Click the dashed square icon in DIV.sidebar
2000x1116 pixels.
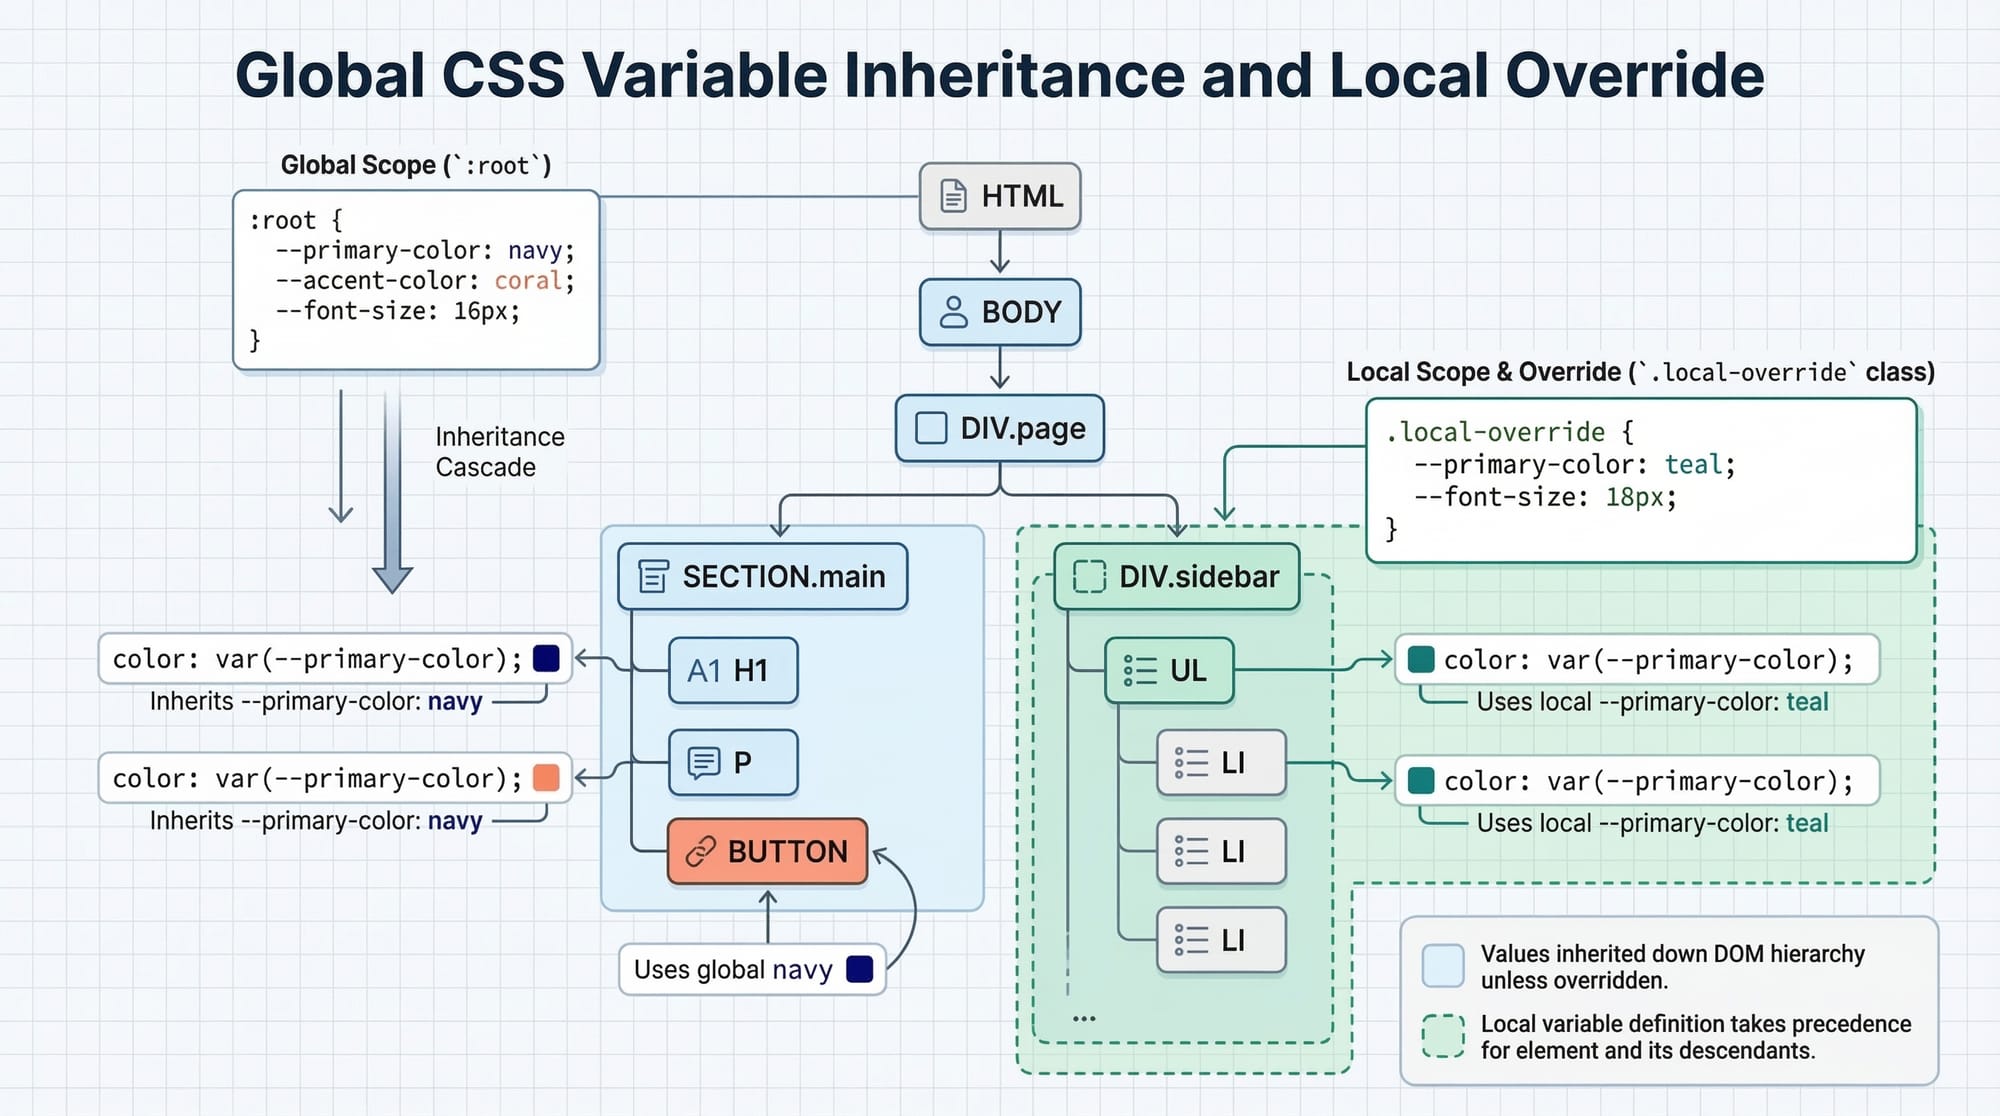[x=1088, y=577]
